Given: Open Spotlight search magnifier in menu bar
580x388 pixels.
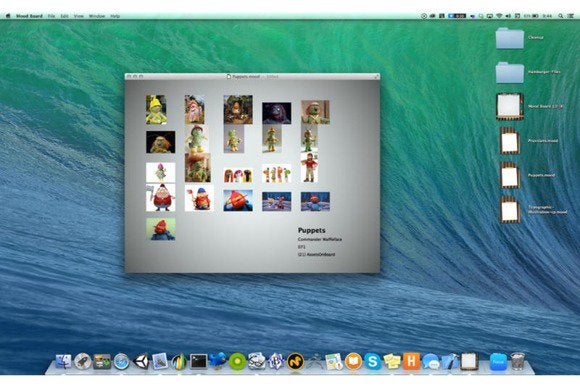Looking at the screenshot, I should pos(561,16).
